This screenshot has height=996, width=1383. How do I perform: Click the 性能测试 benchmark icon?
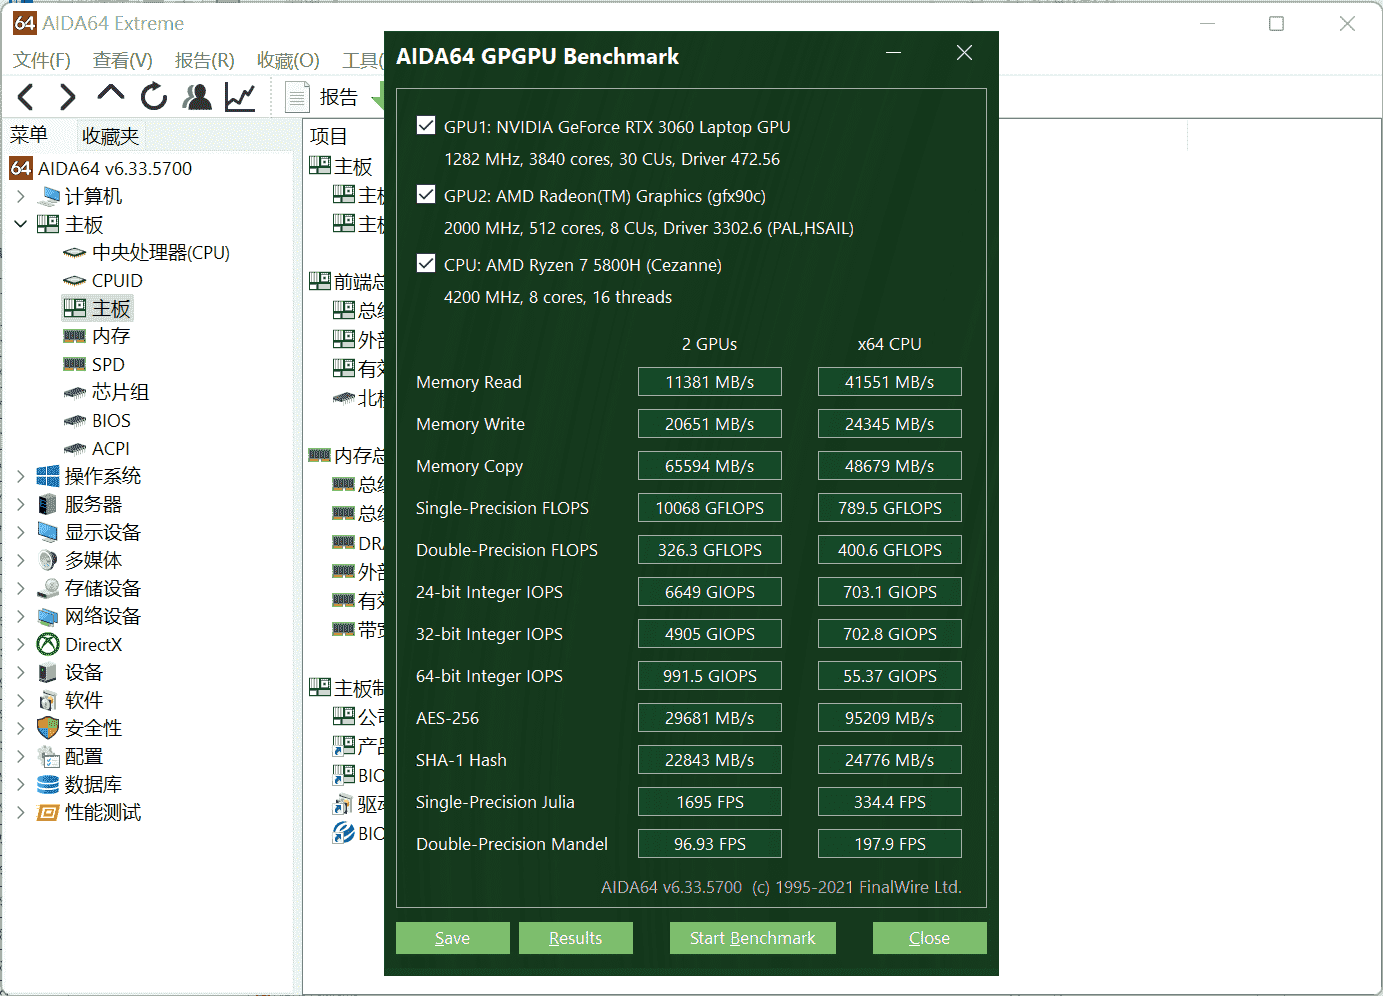(48, 812)
